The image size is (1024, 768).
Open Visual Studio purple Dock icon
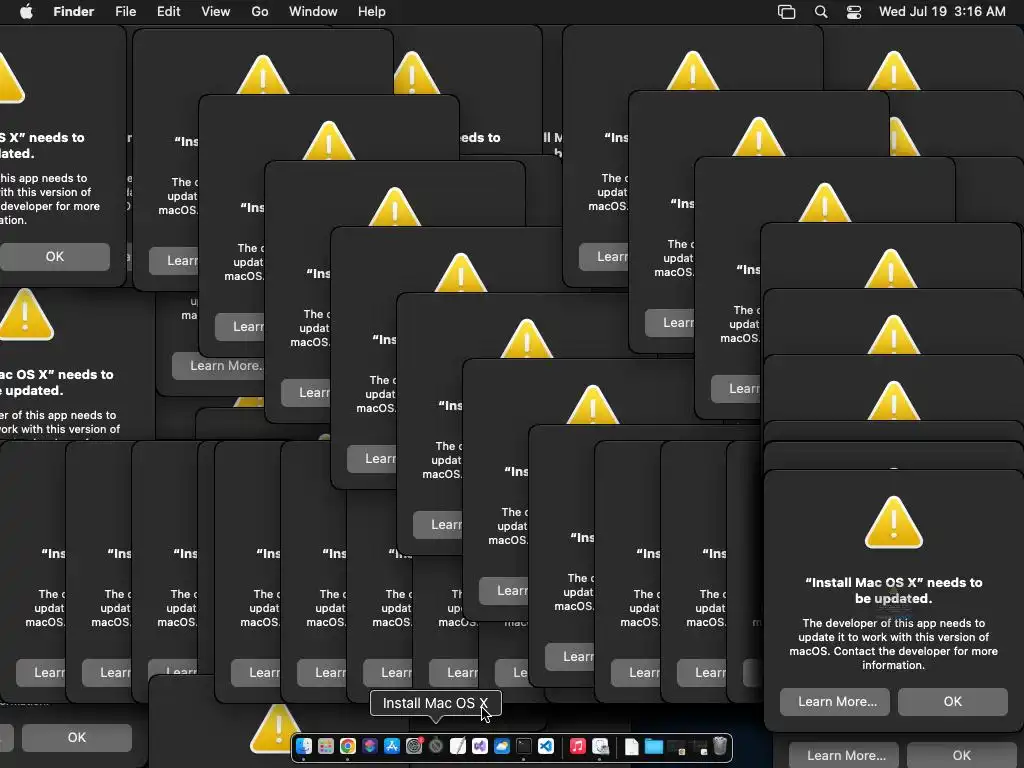[480, 746]
